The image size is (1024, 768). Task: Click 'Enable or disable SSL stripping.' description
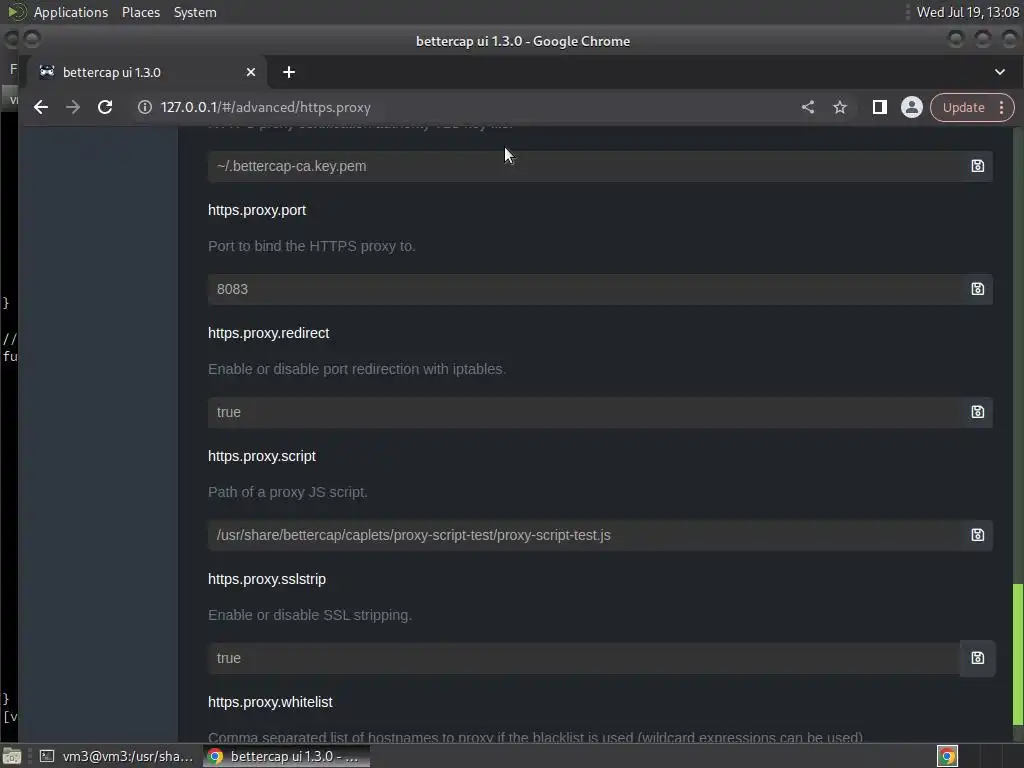coord(310,615)
